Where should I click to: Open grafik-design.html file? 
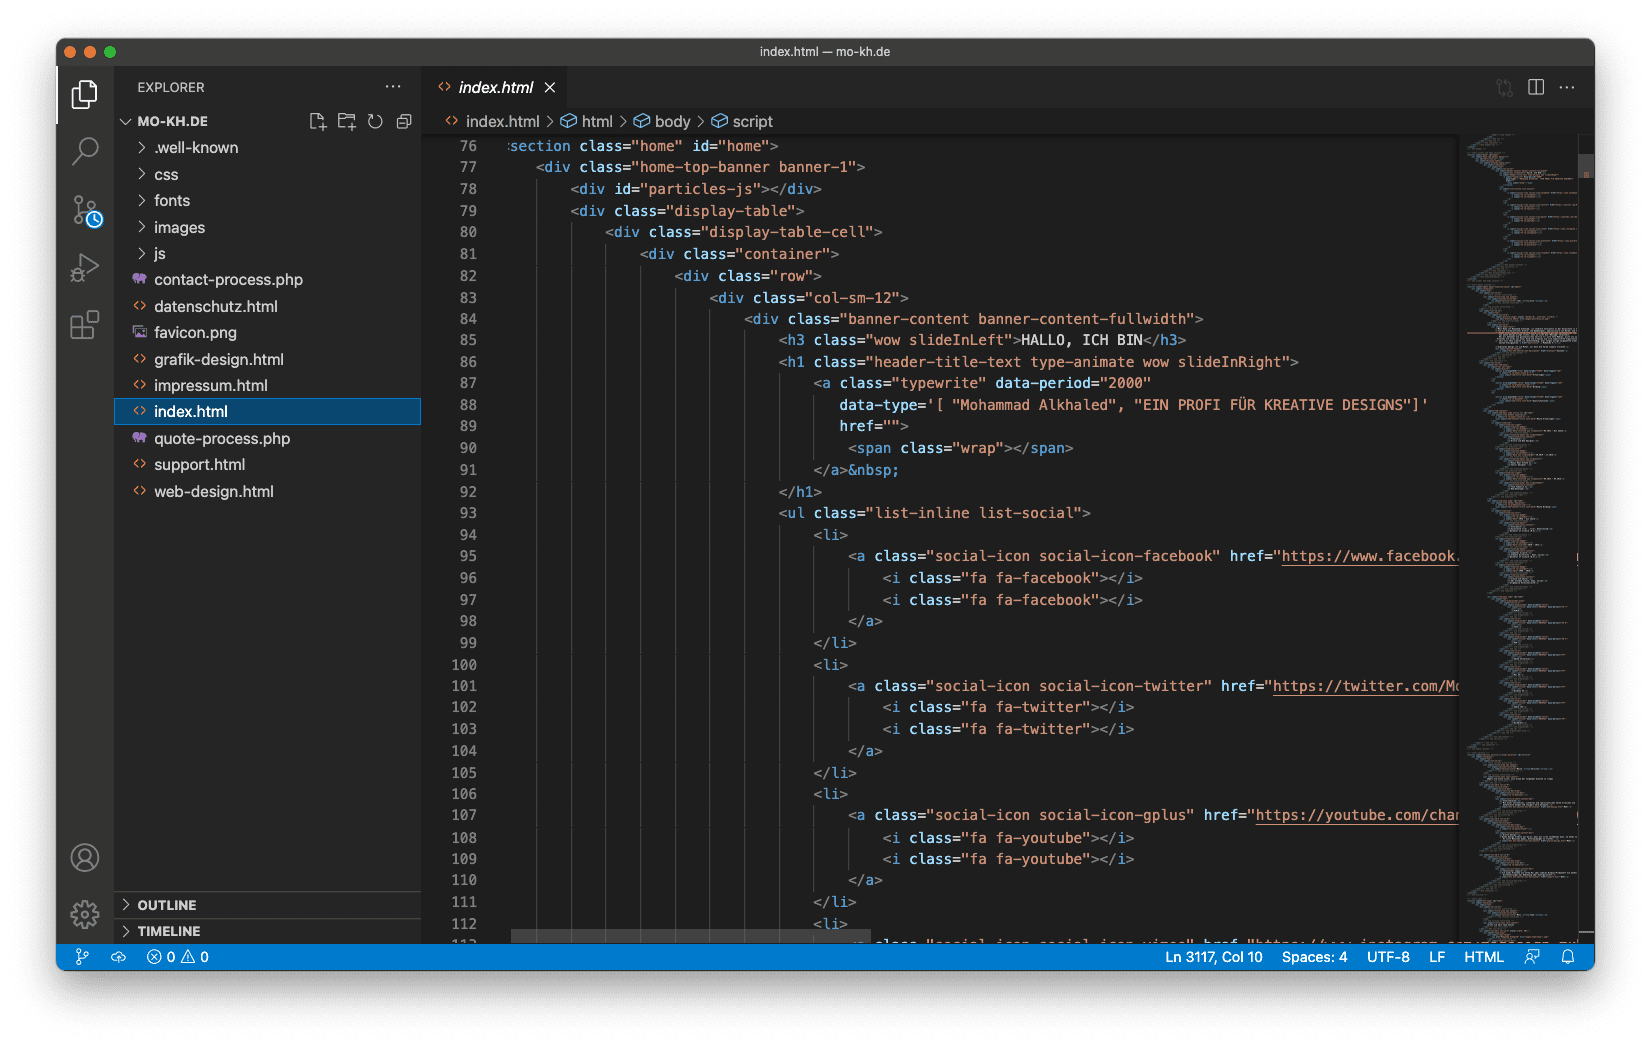click(267, 360)
